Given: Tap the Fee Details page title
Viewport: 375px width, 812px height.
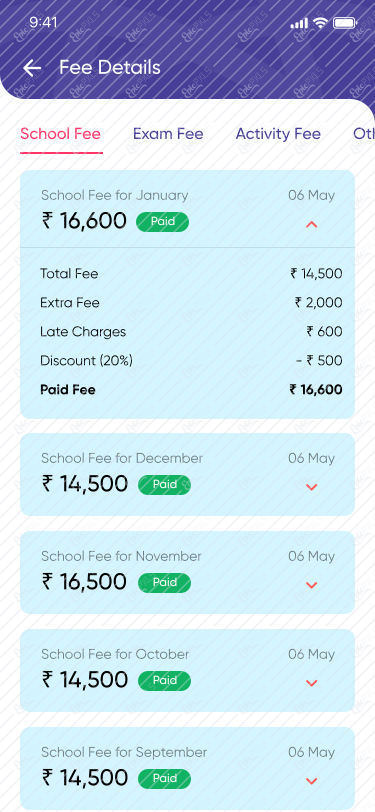Looking at the screenshot, I should pyautogui.click(x=110, y=67).
